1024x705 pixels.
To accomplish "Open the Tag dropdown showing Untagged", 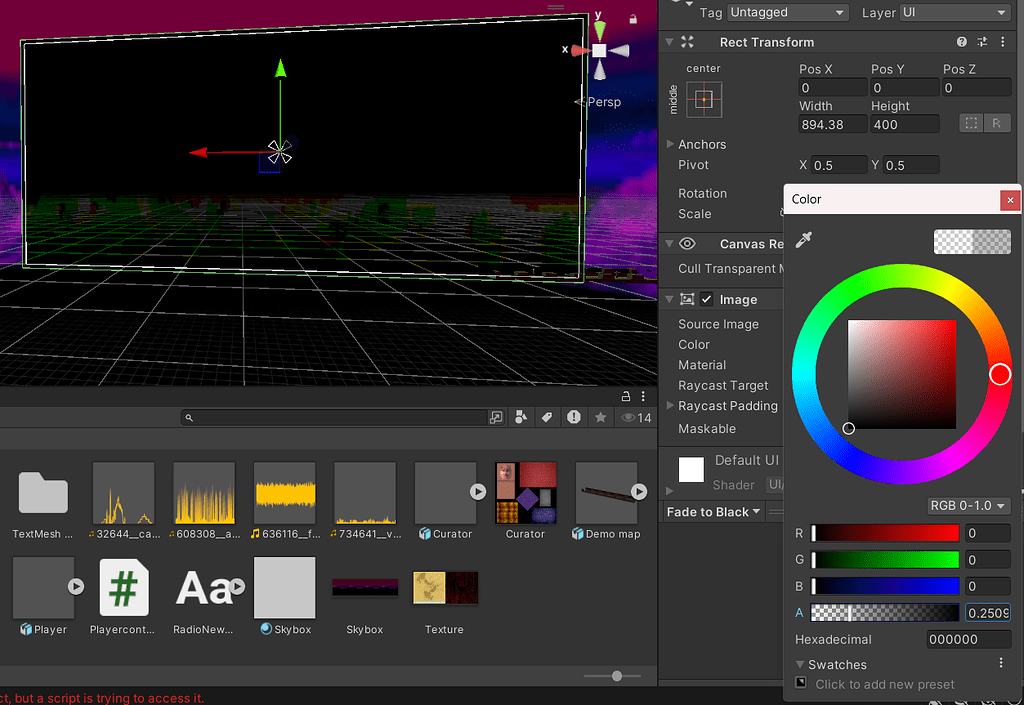I will pos(787,12).
